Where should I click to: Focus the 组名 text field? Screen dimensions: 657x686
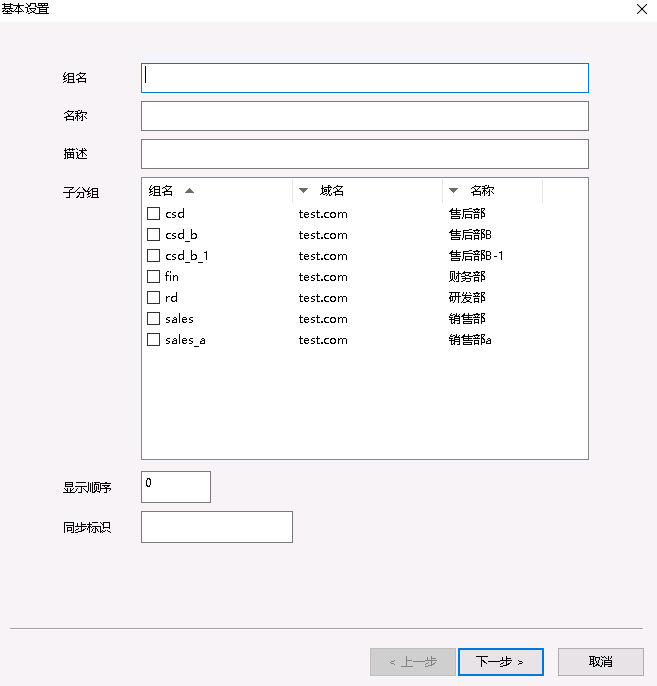tap(364, 78)
